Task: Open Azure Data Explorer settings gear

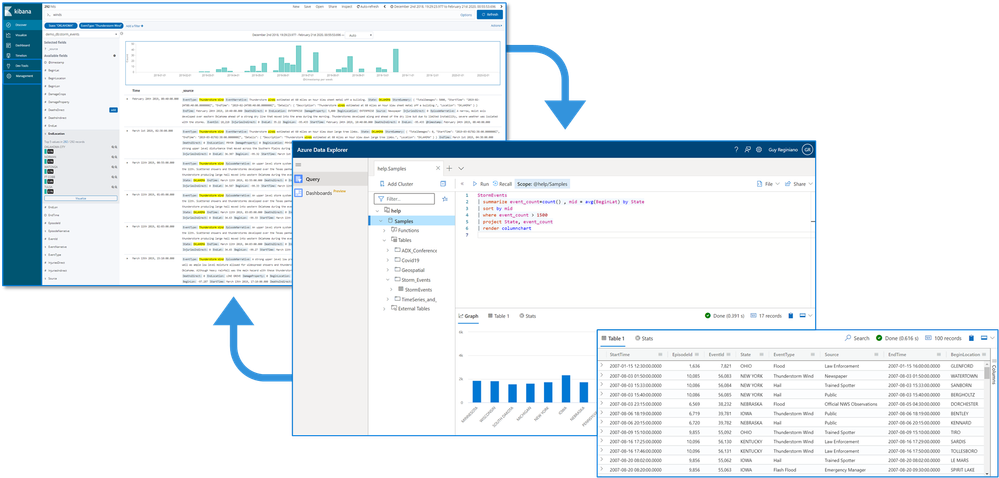Action: tap(759, 149)
